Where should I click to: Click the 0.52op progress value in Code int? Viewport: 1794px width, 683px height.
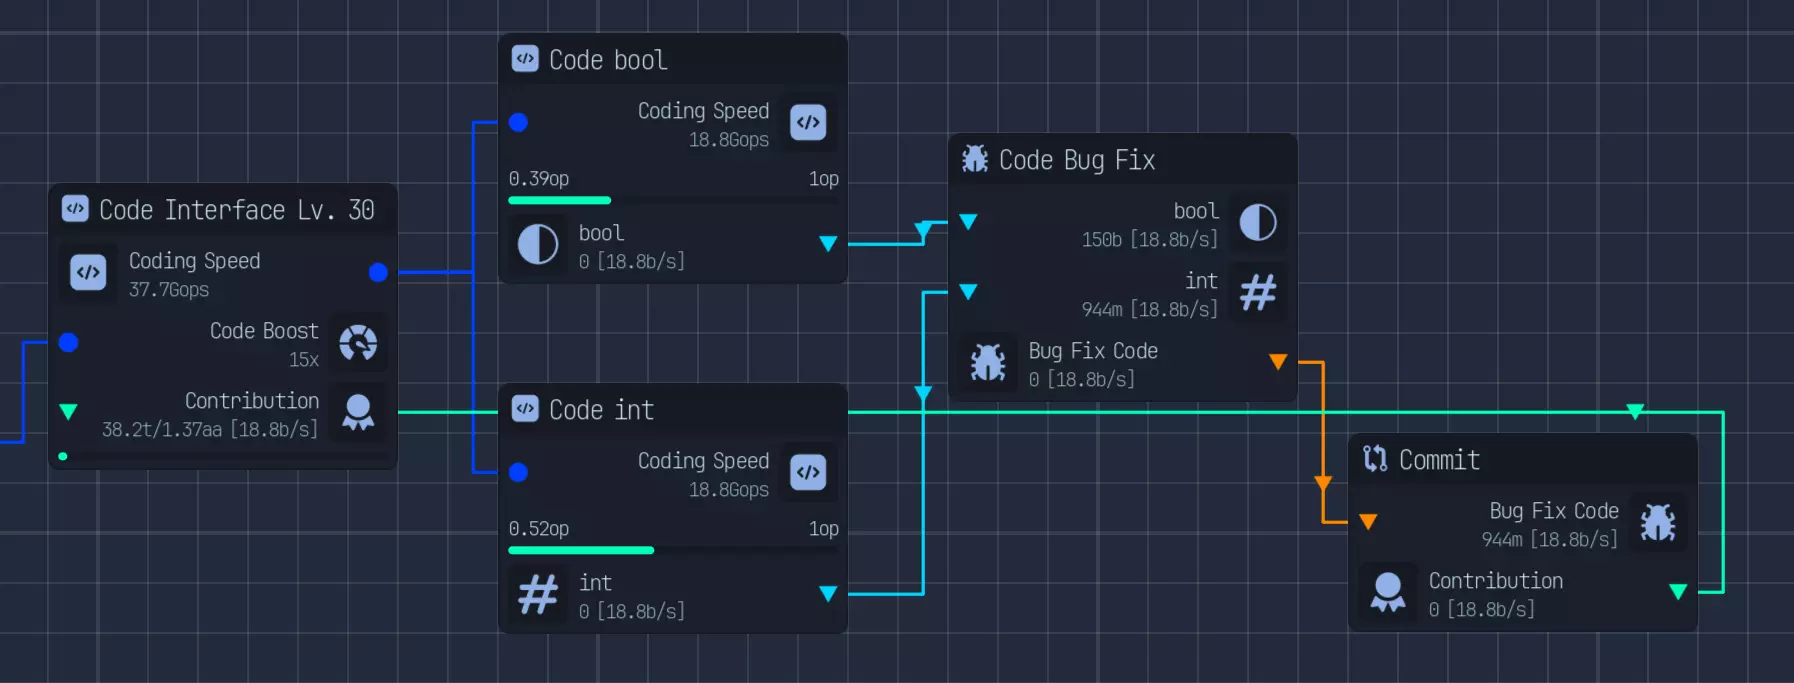[539, 529]
